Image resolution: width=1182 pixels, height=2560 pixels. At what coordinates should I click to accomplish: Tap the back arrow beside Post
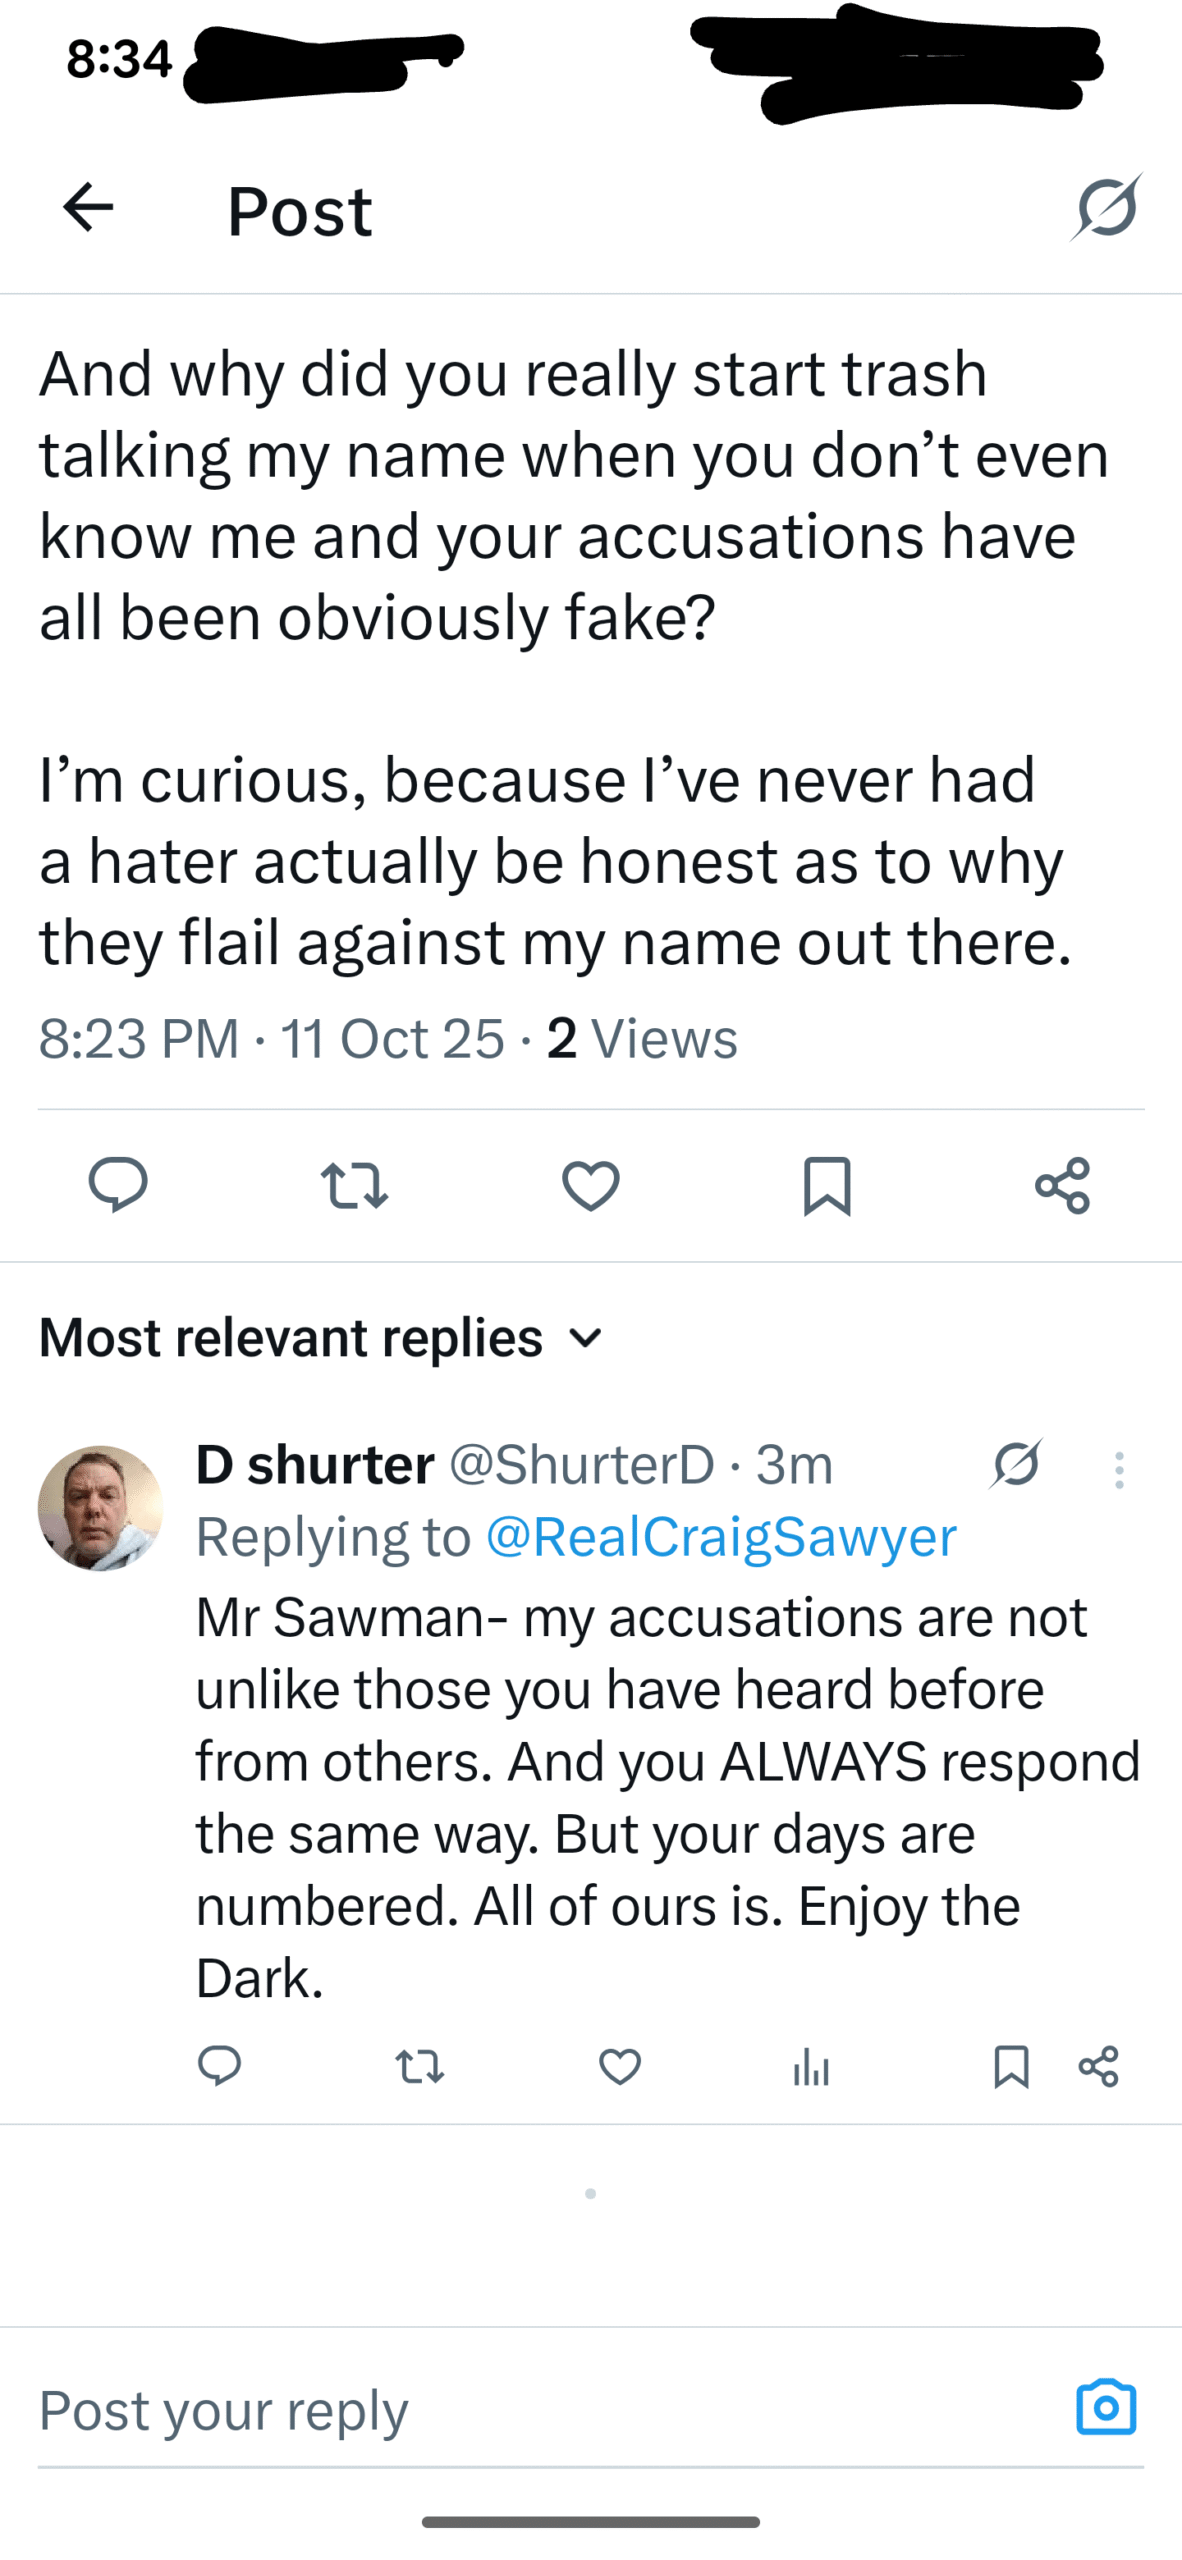(88, 208)
